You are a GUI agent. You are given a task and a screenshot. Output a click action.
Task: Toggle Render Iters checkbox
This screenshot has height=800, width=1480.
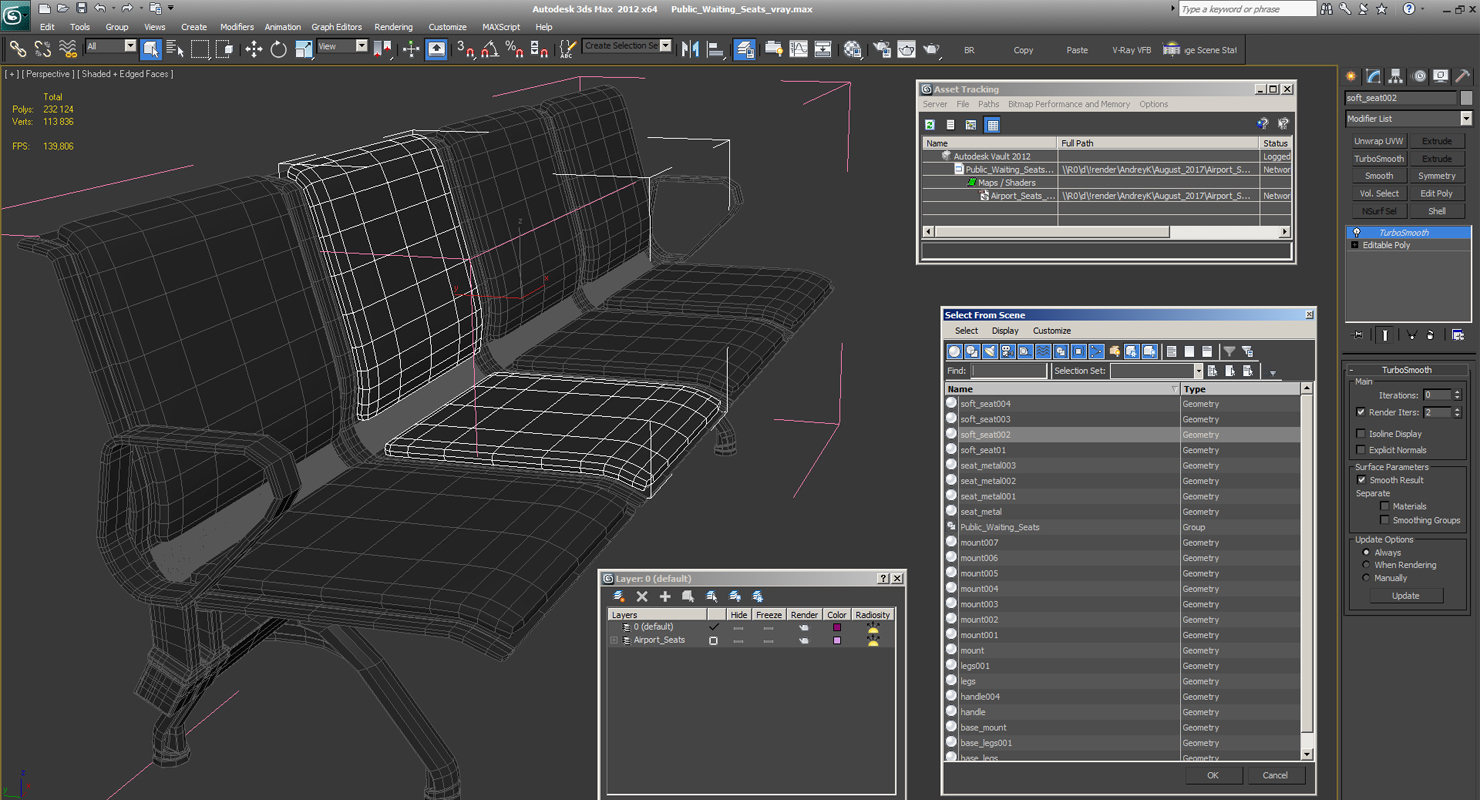1361,412
